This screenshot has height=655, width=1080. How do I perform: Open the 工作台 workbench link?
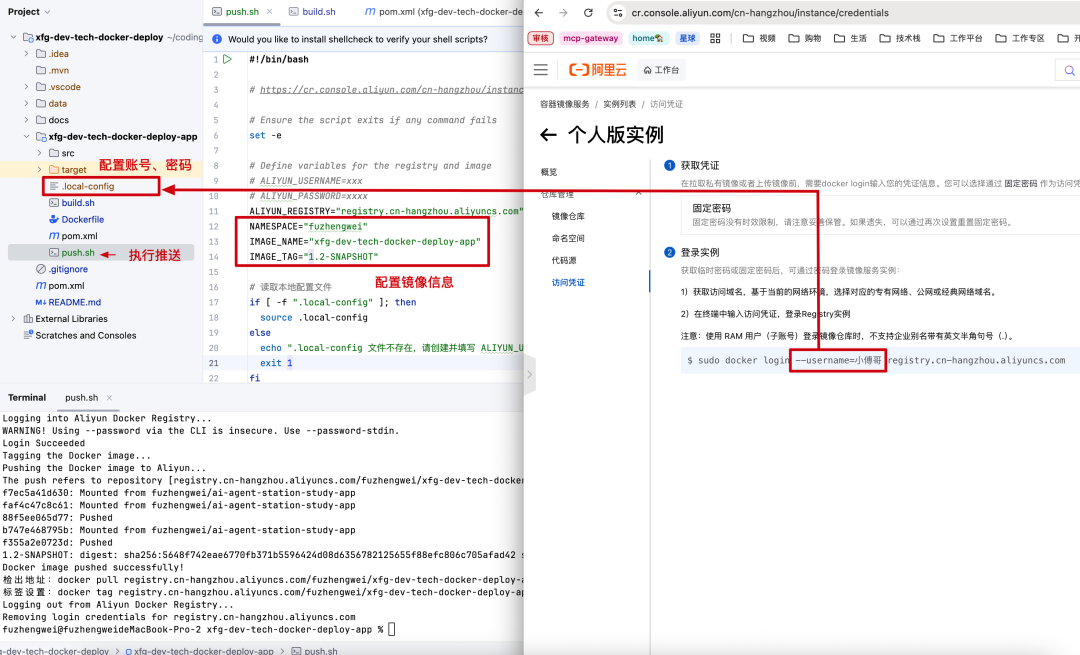661,70
